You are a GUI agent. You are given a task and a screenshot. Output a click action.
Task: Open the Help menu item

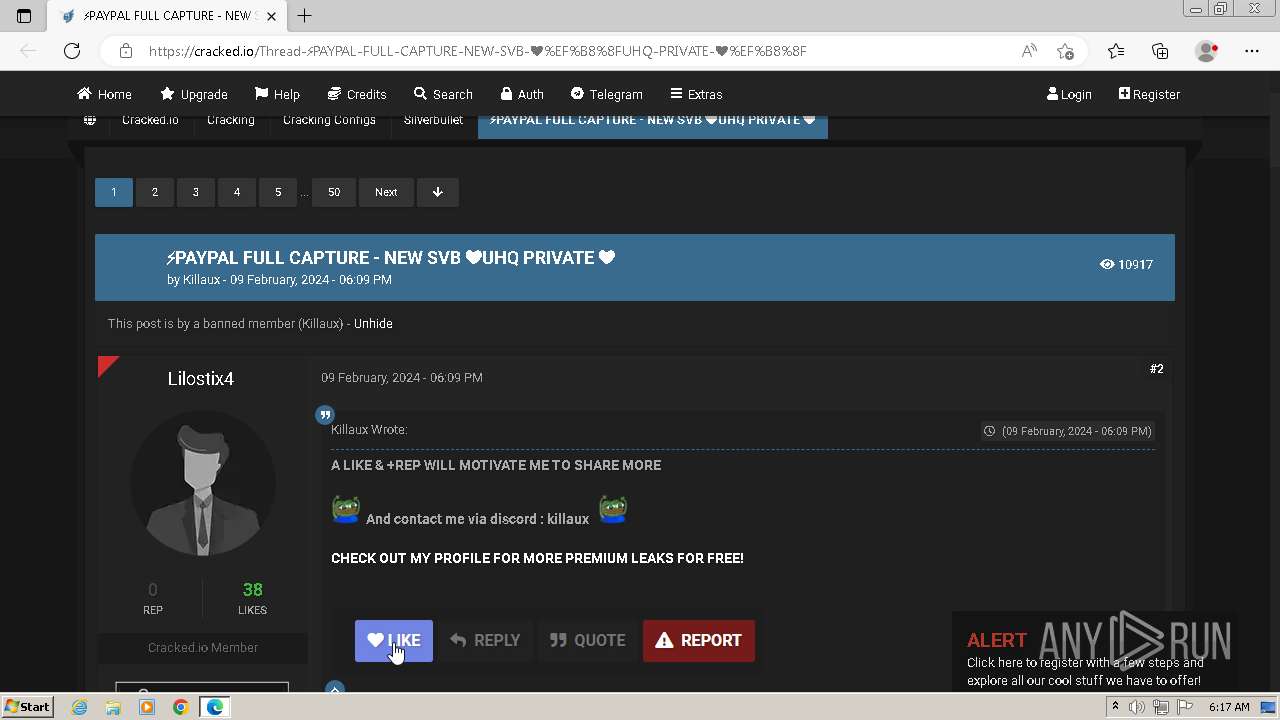pyautogui.click(x=277, y=94)
